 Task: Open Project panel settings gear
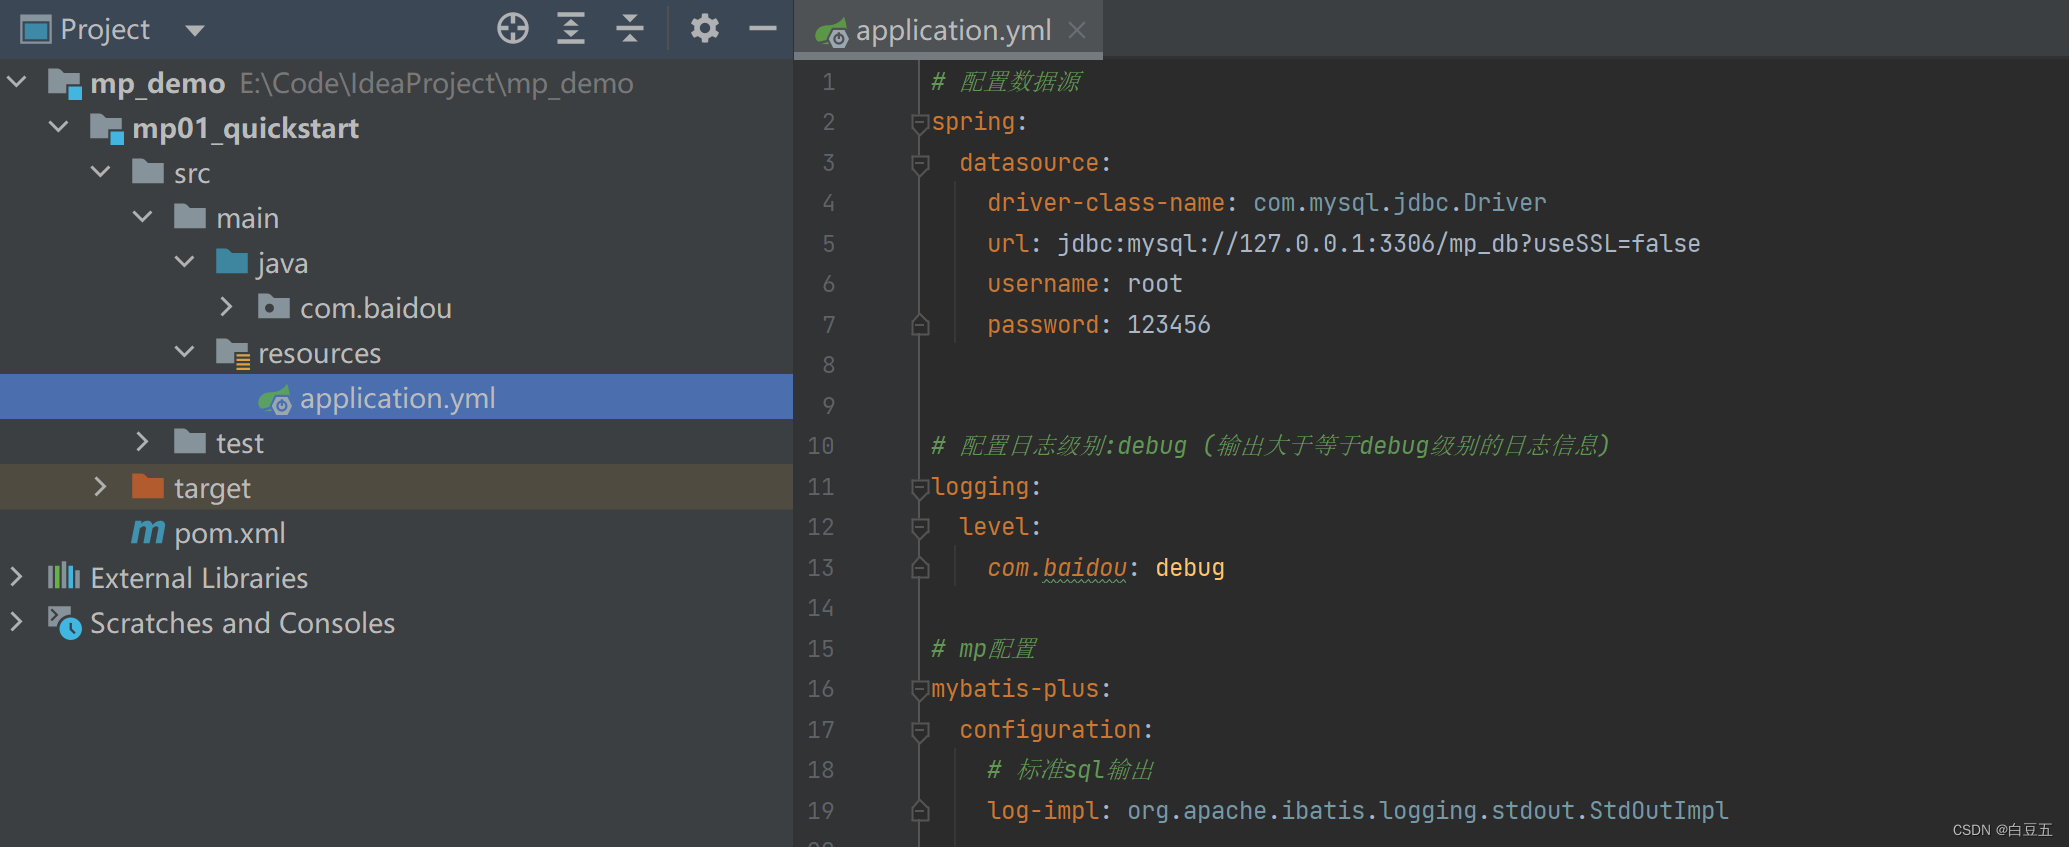tap(705, 28)
